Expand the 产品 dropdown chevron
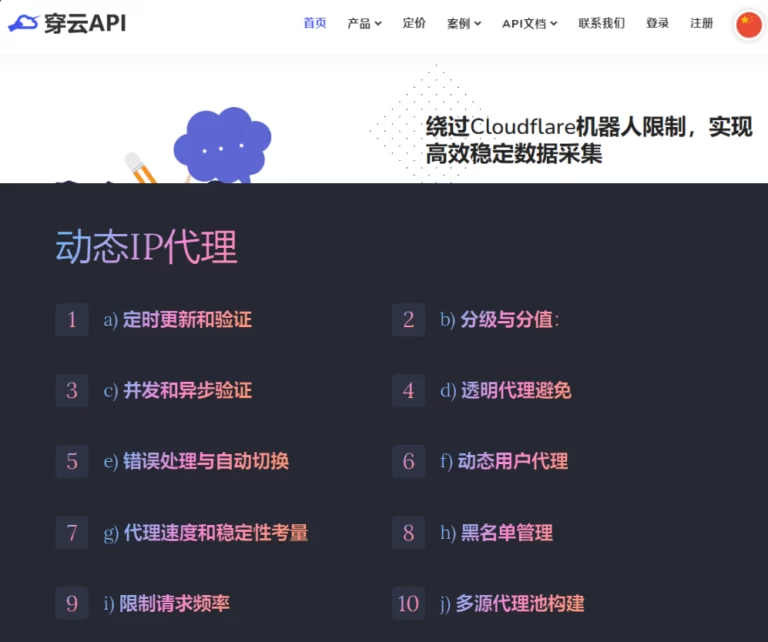The width and height of the screenshot is (768, 642). 378,24
